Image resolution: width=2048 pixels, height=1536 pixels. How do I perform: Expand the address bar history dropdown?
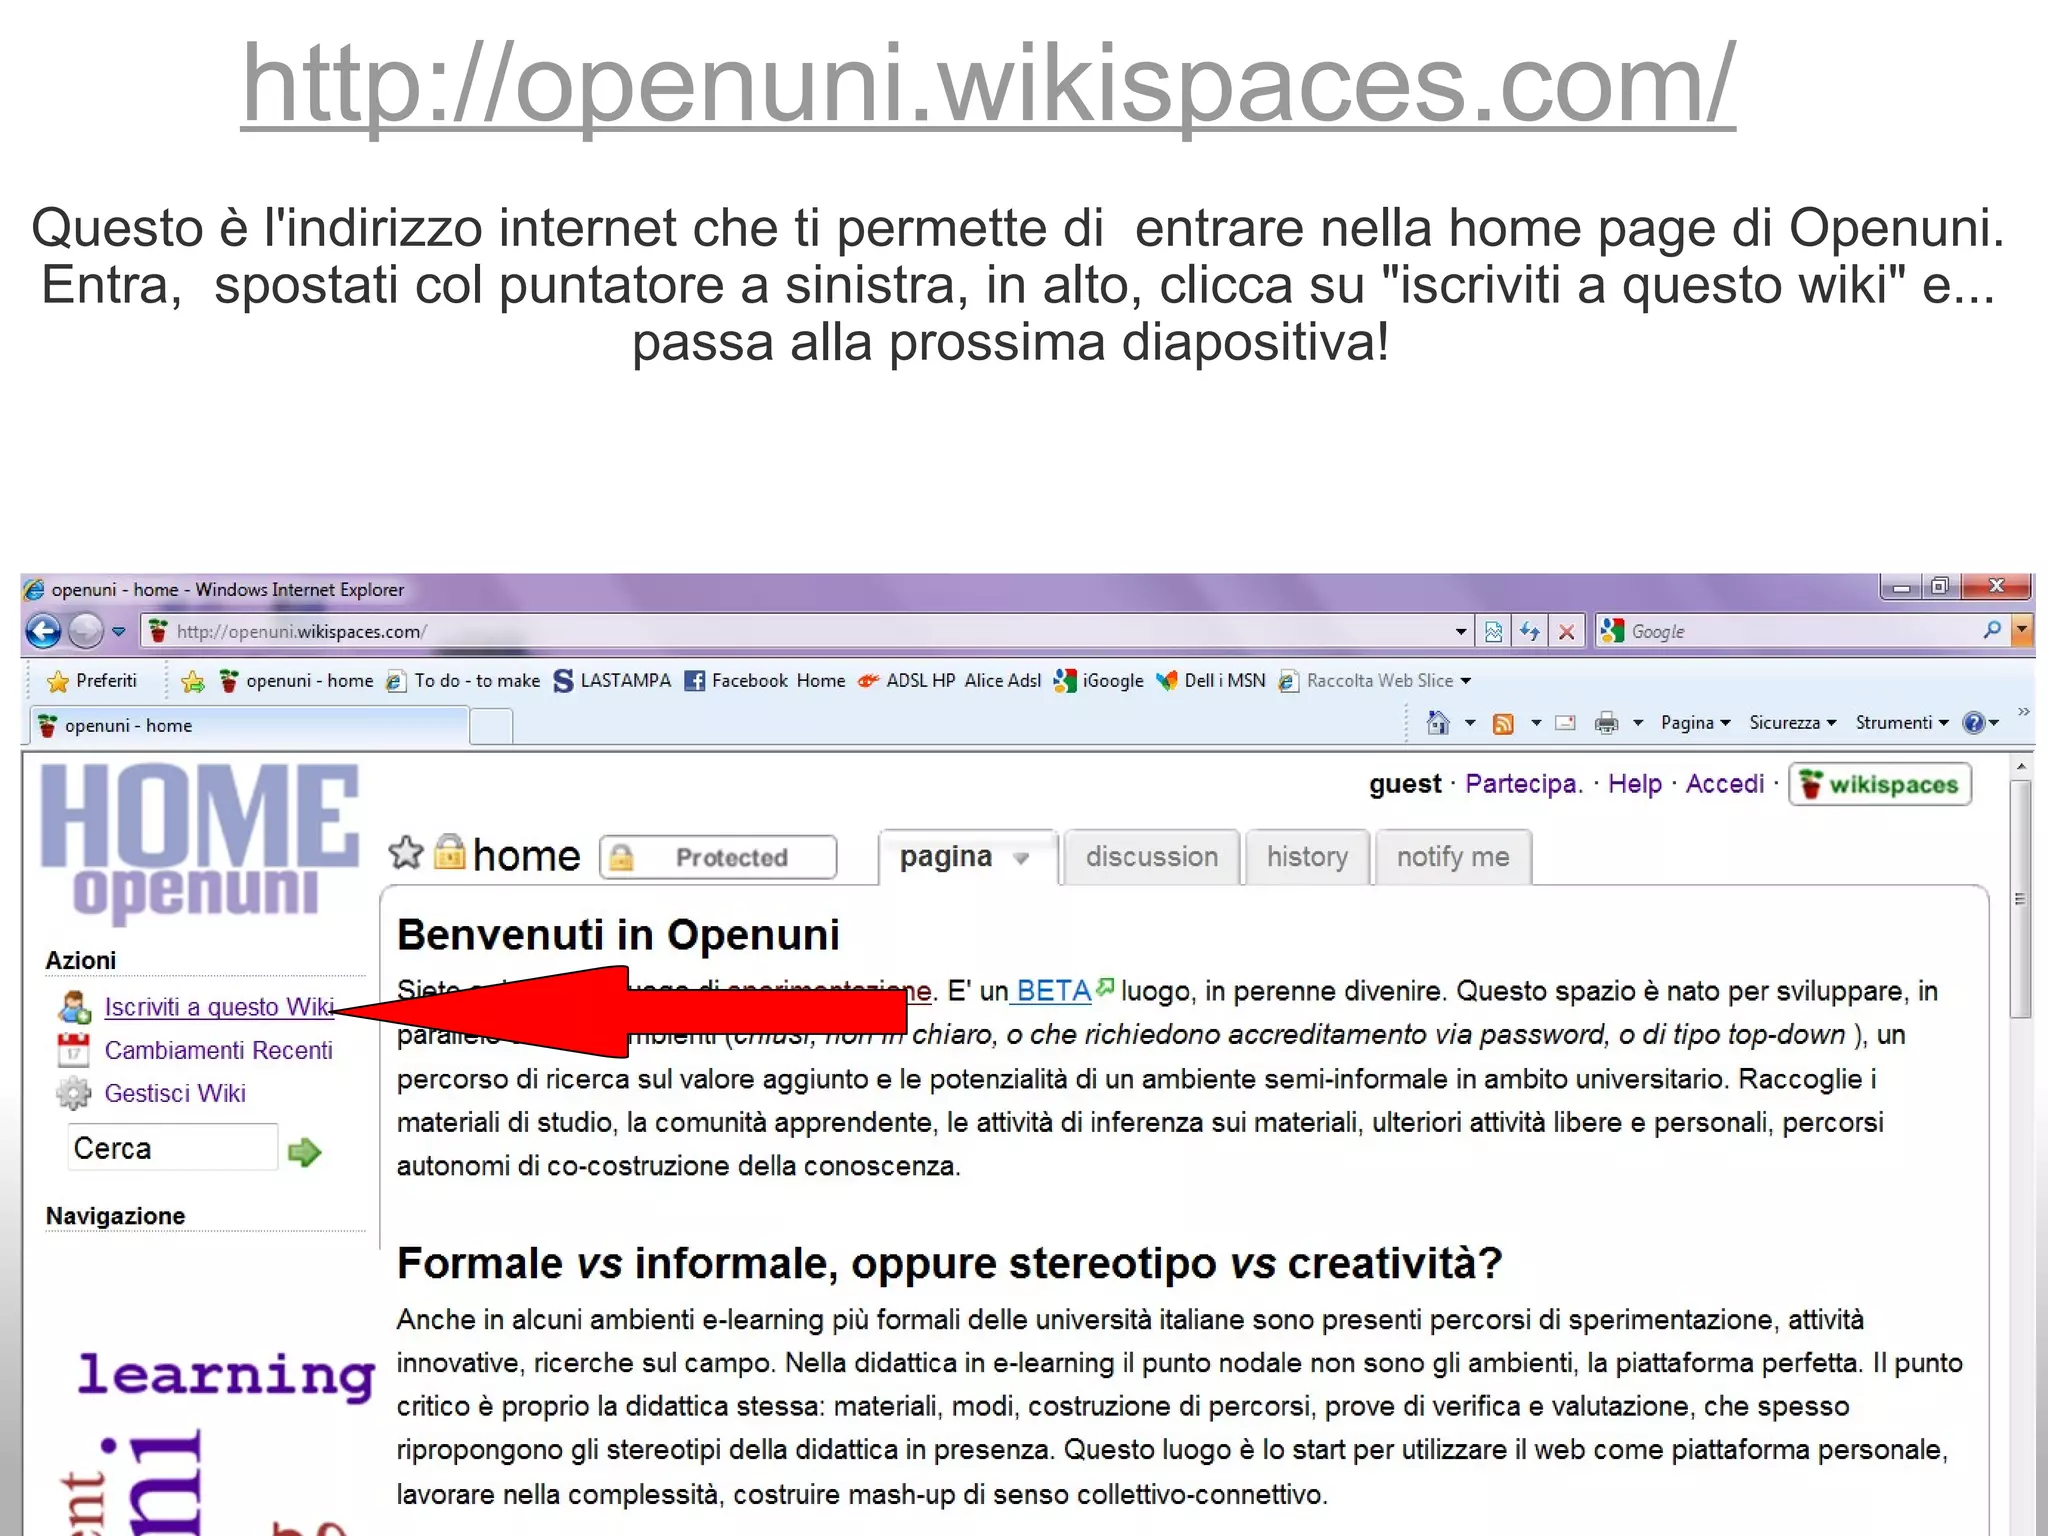1461,631
